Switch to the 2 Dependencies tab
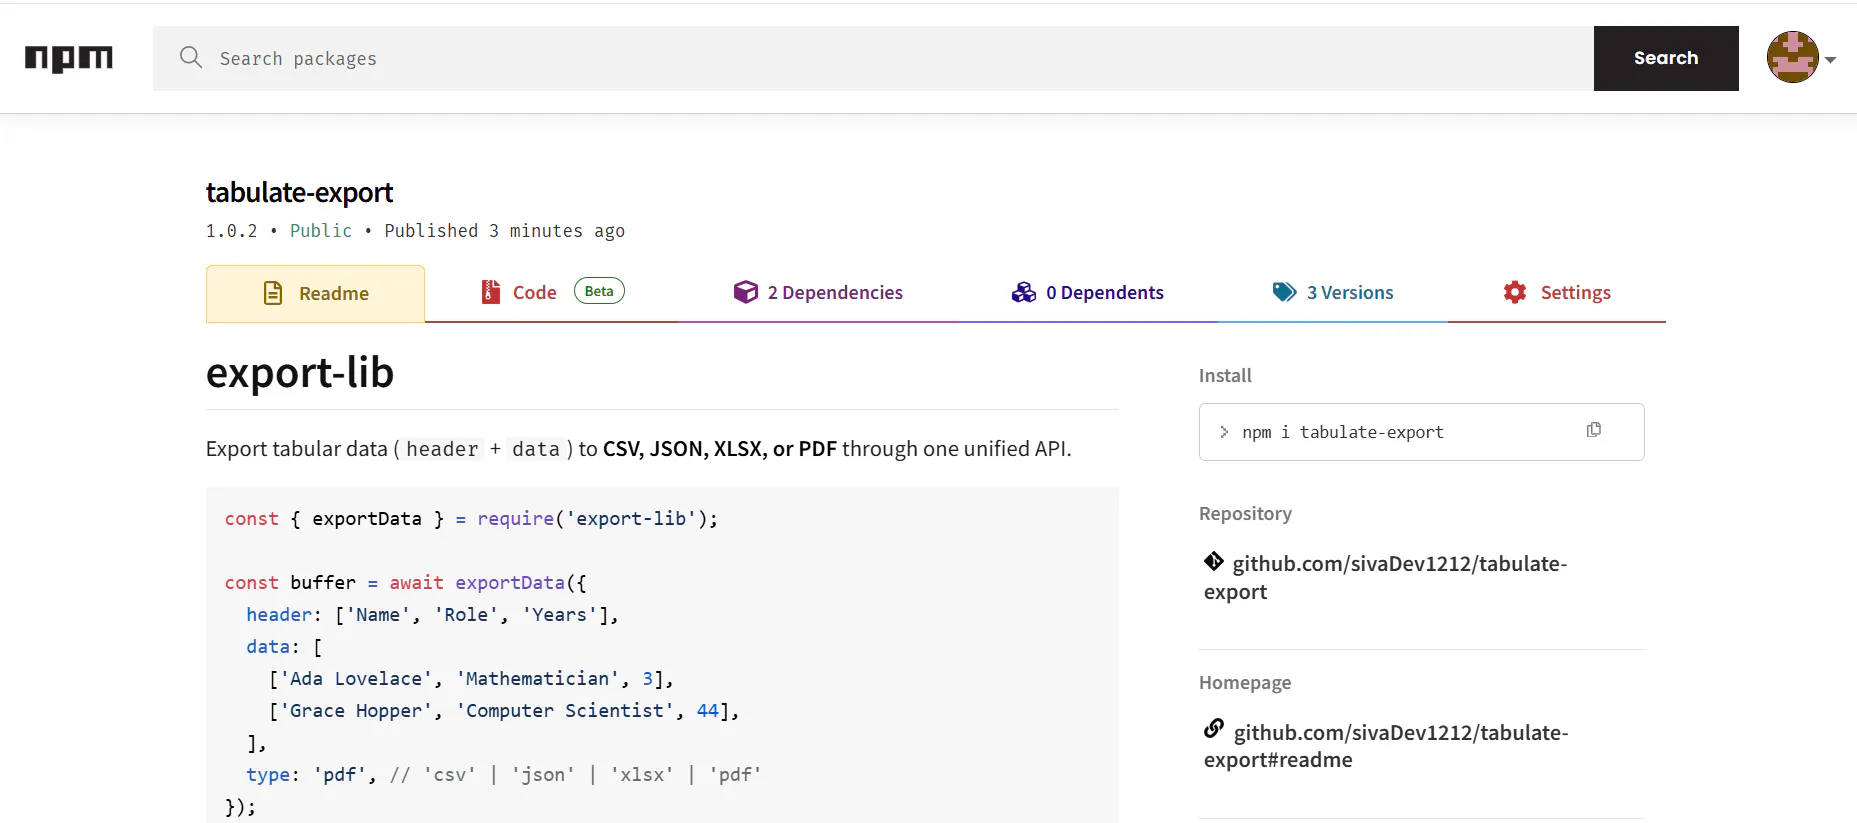The image size is (1857, 823). point(819,292)
